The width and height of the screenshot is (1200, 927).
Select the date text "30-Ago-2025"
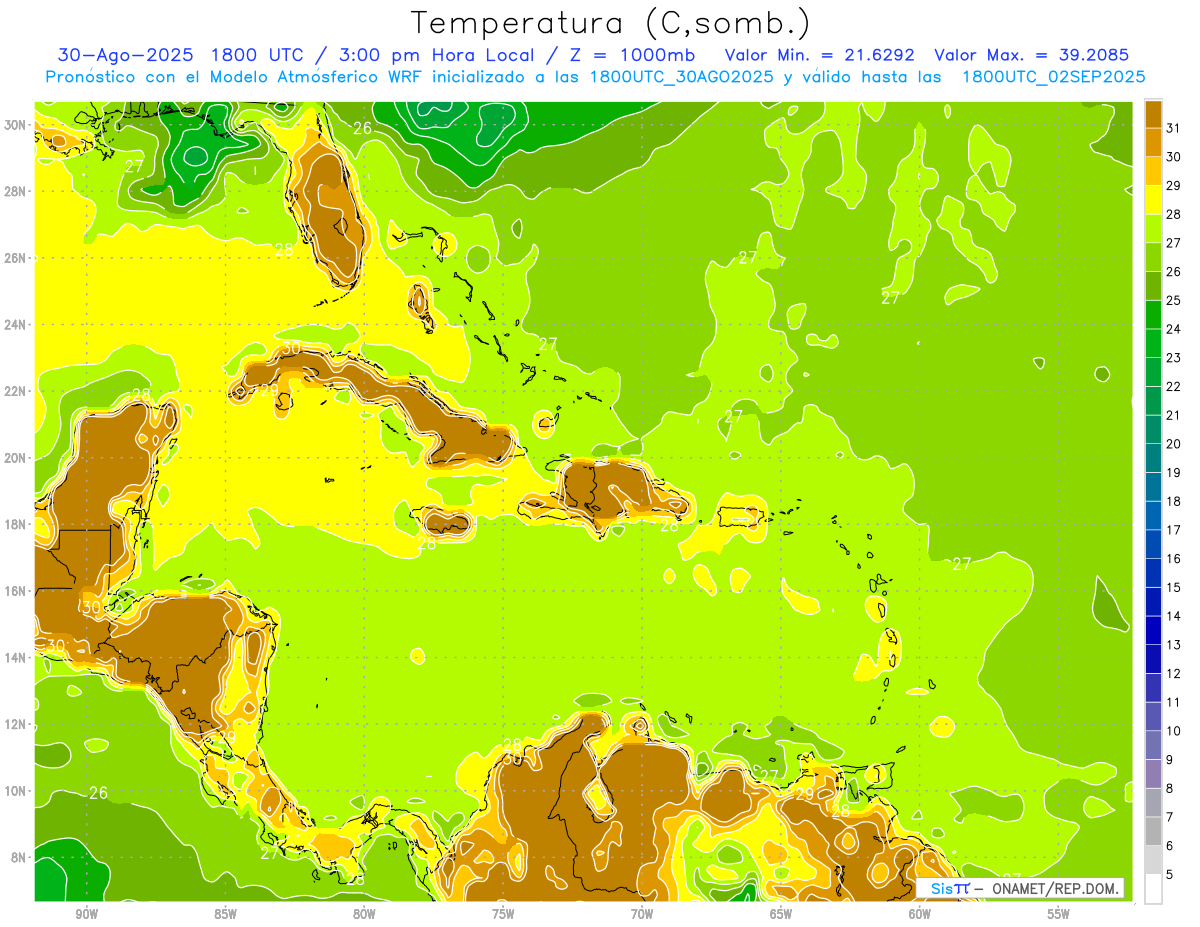[125, 55]
